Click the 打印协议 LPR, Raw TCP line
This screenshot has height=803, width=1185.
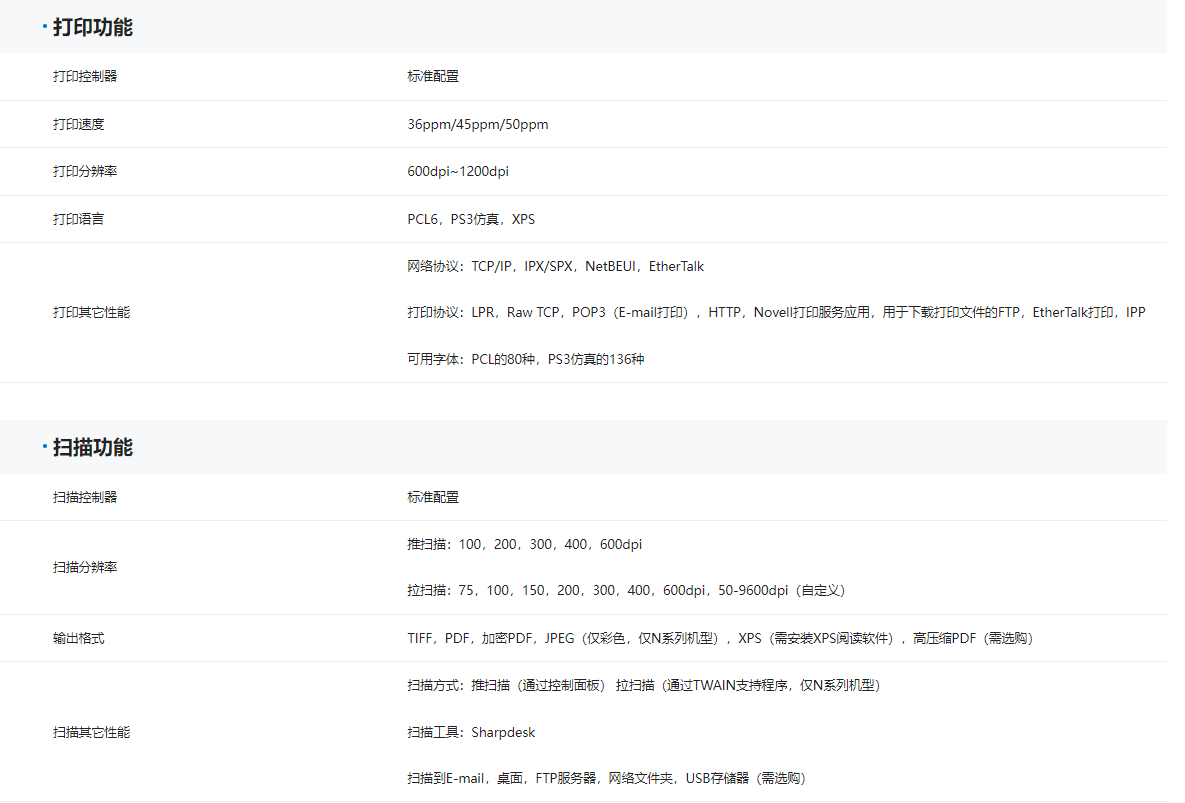point(775,312)
